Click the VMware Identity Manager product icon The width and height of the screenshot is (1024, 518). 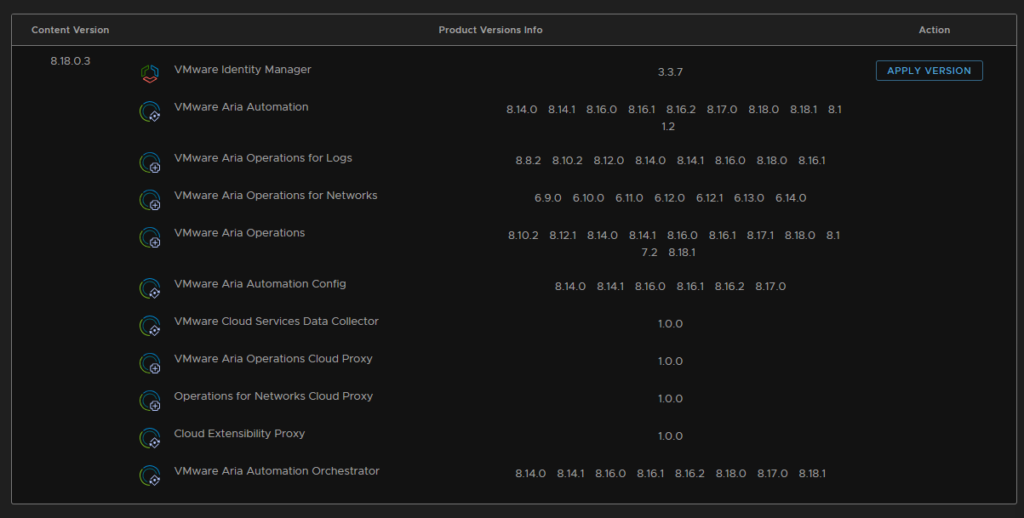coord(150,73)
